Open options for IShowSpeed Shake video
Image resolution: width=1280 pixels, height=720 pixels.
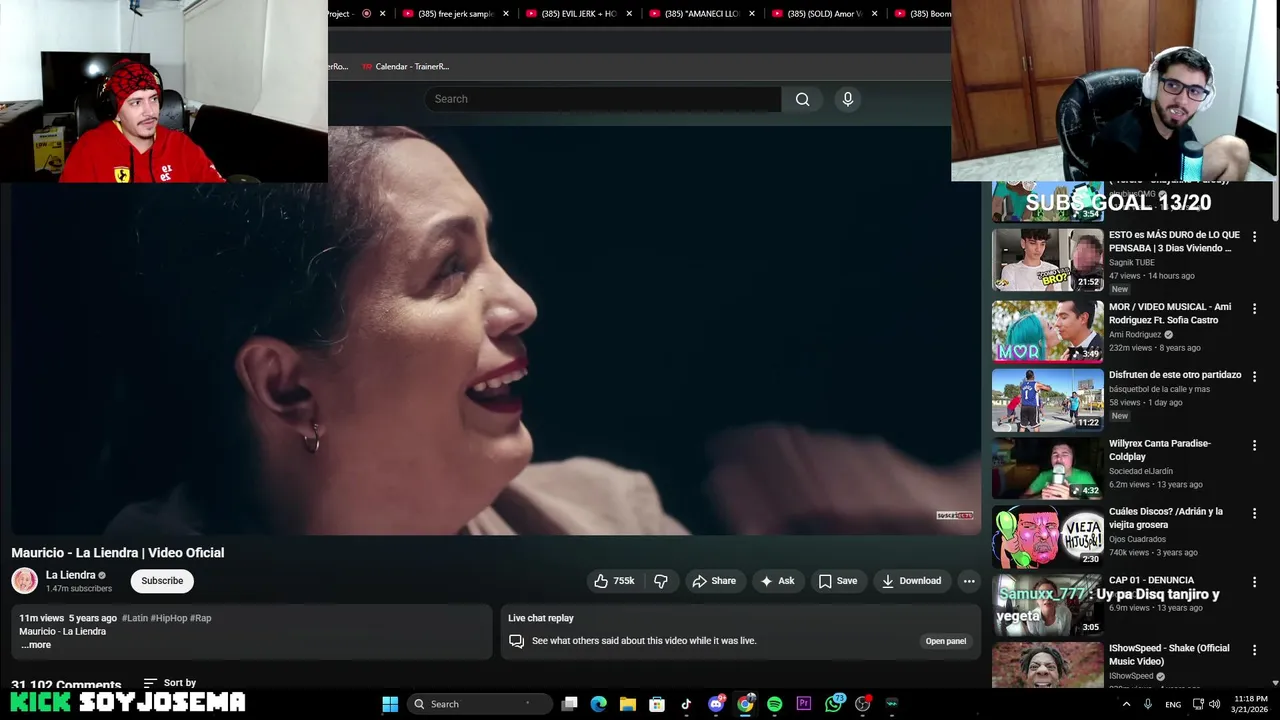pyautogui.click(x=1254, y=650)
